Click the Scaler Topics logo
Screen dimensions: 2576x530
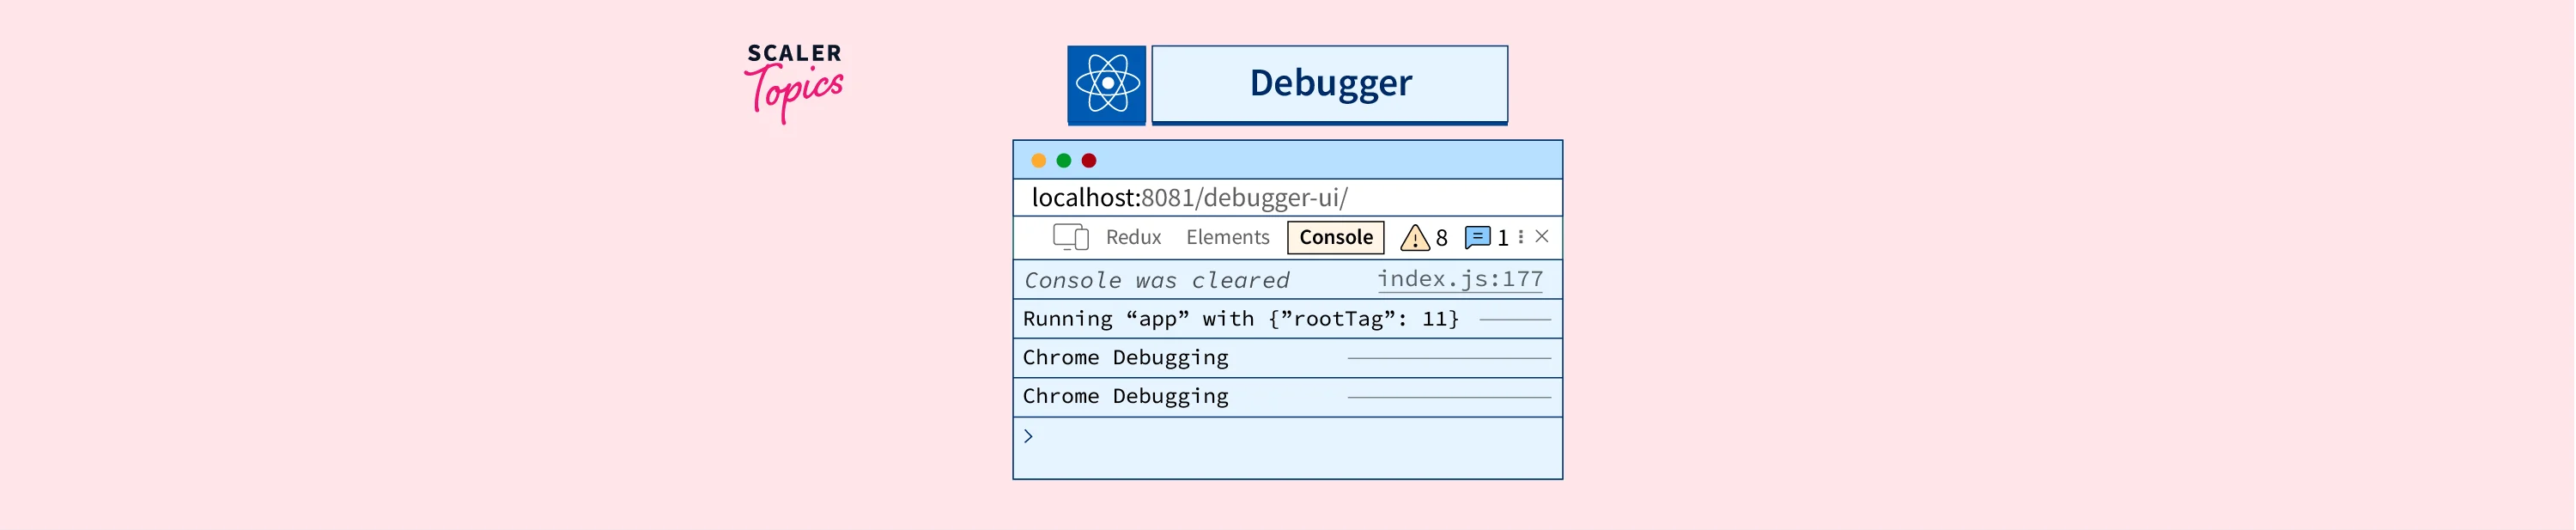(794, 82)
